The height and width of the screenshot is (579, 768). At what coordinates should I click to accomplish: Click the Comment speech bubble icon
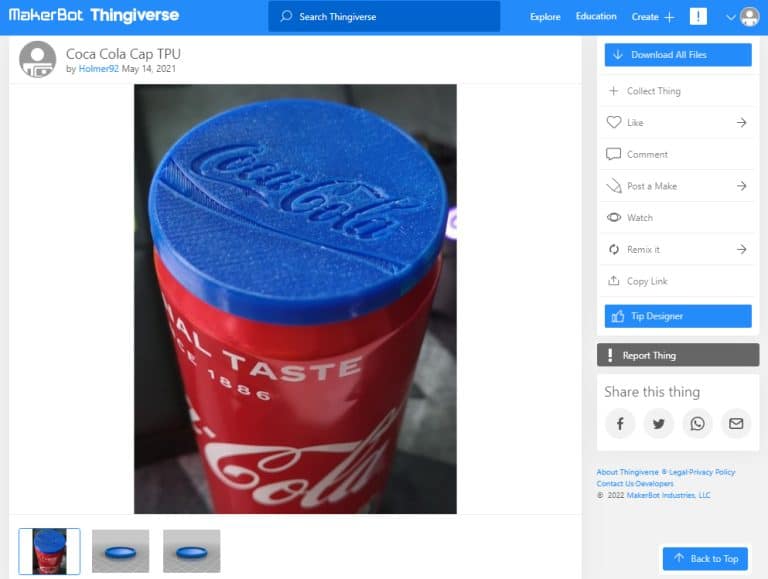(x=613, y=154)
